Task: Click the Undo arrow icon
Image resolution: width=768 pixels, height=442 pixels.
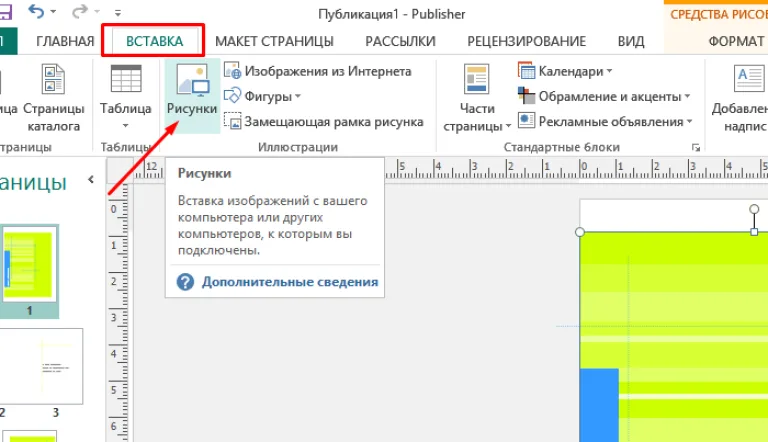Action: click(36, 11)
